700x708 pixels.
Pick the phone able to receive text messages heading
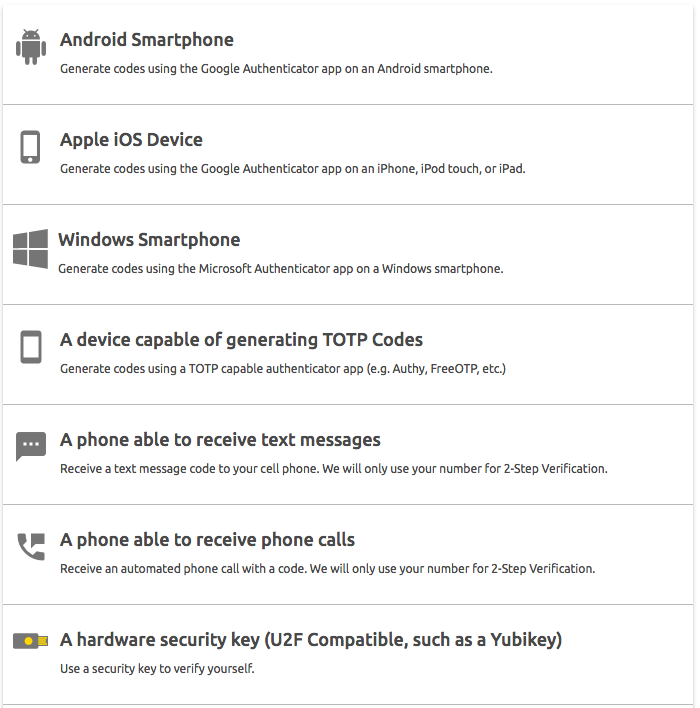click(x=220, y=440)
